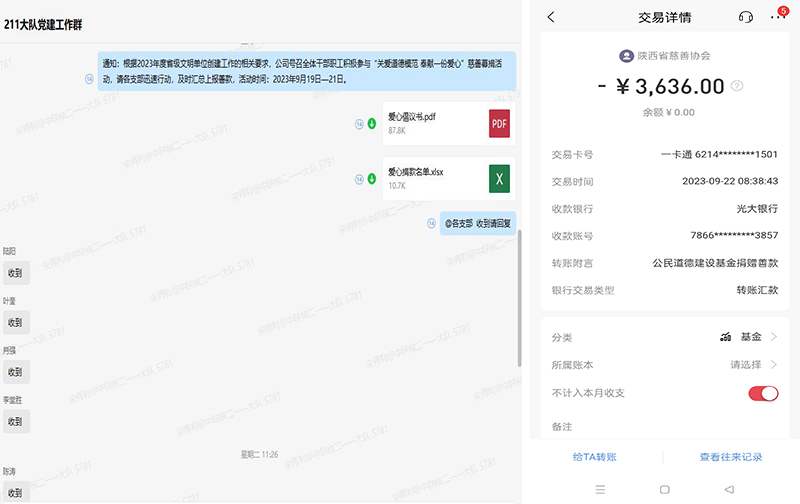The width and height of the screenshot is (800, 504).
Task: Download 爱心捐款名单.xlsx with green arrow icon
Action: pos(371,179)
